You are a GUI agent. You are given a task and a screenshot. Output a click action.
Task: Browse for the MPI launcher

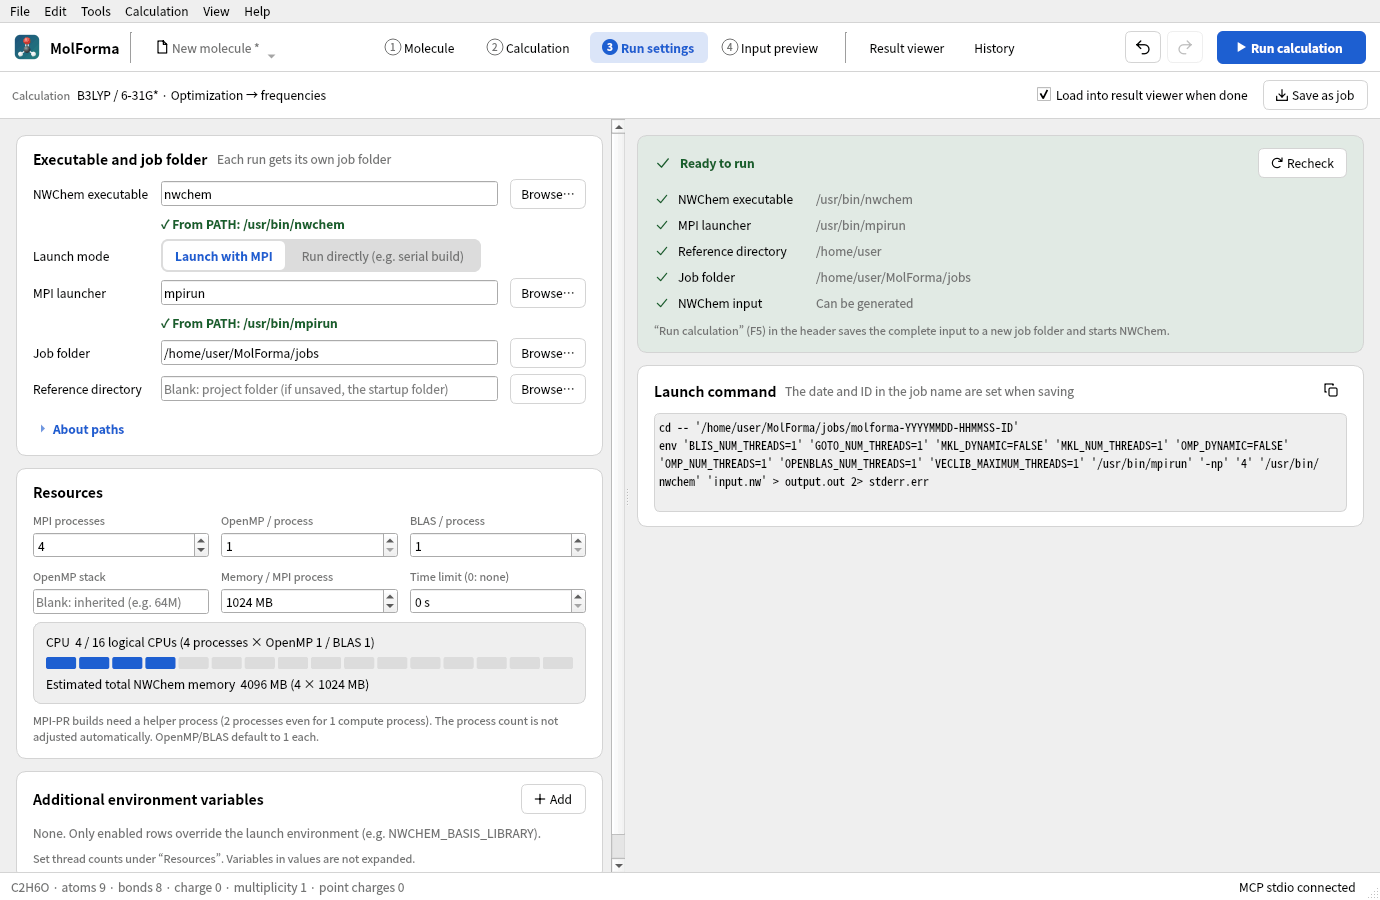tap(548, 293)
